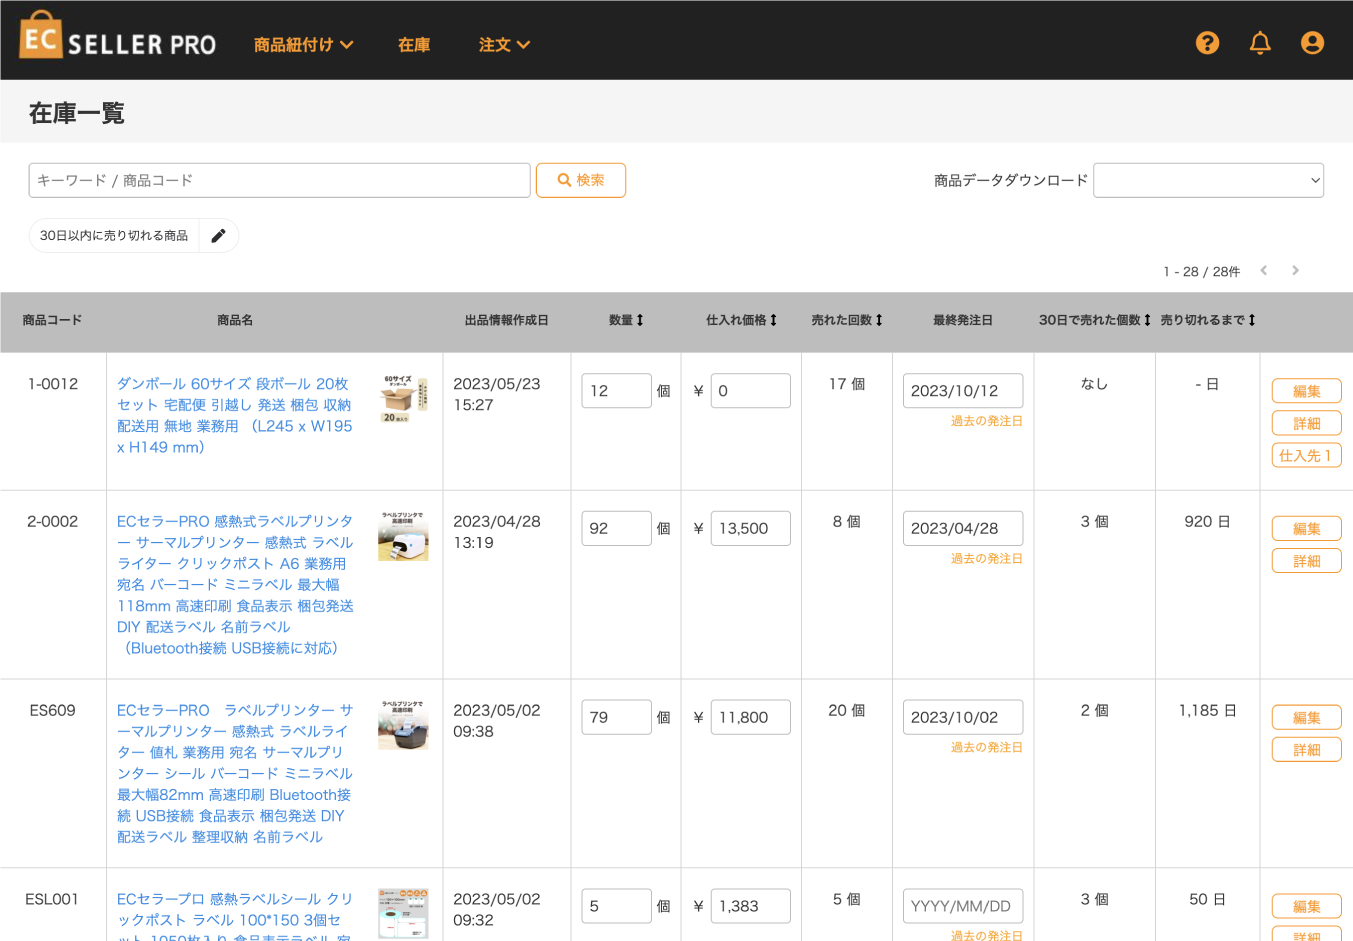This screenshot has width=1353, height=941.
Task: Click thumbnail of ES609 label printer
Action: [403, 724]
